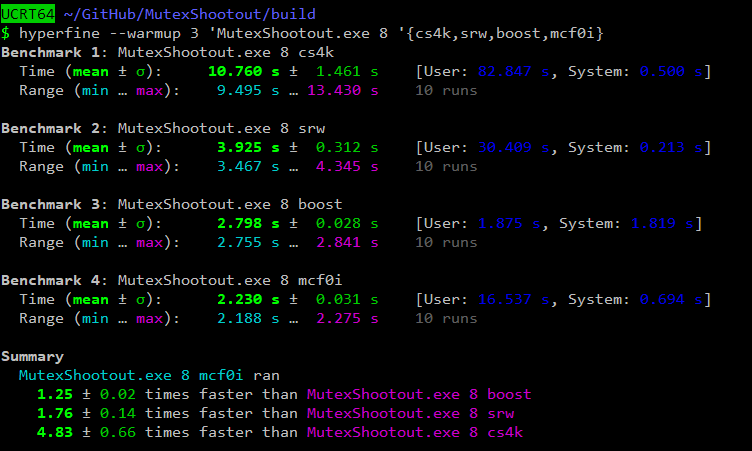This screenshot has width=752, height=451.
Task: Click the minimum time 2.755 s
Action: 248,242
